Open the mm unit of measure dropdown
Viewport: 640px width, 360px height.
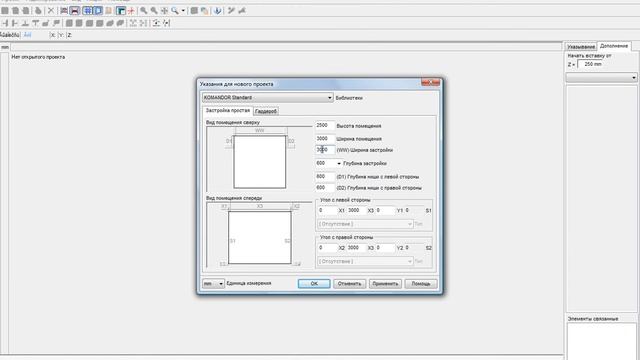click(x=213, y=283)
